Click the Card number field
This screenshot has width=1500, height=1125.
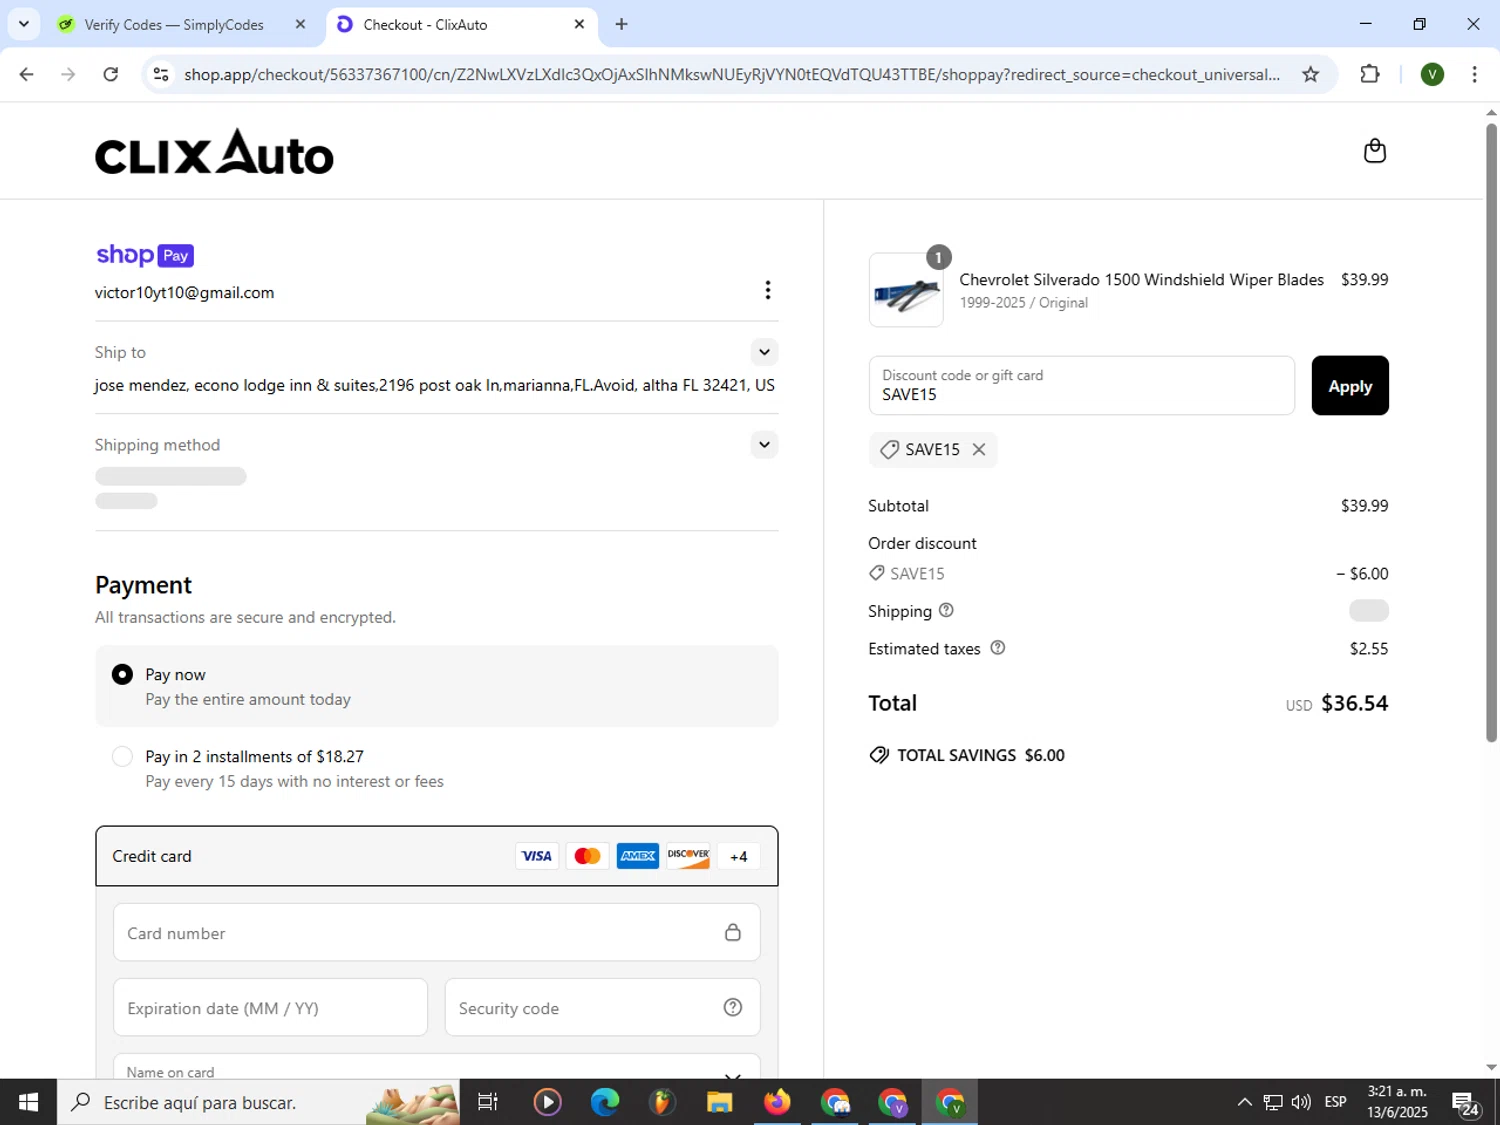tap(436, 932)
